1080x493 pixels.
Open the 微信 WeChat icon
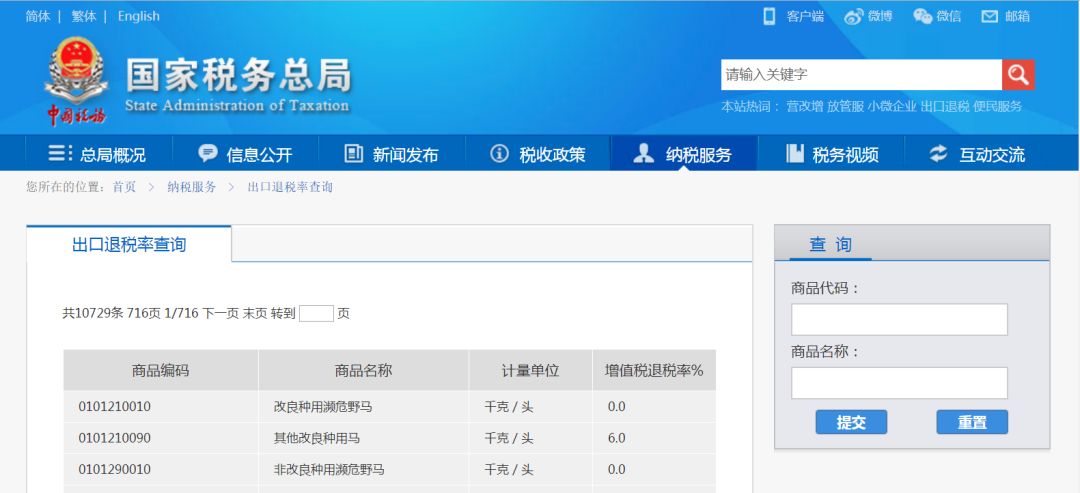click(x=922, y=17)
